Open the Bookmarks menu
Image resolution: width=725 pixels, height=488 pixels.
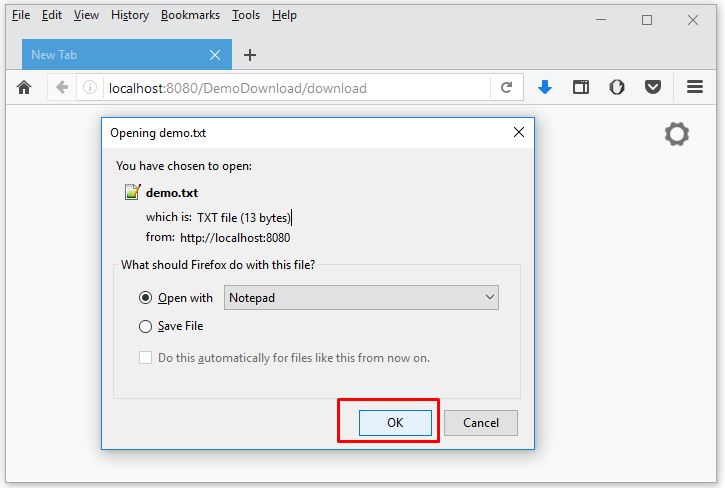click(190, 15)
